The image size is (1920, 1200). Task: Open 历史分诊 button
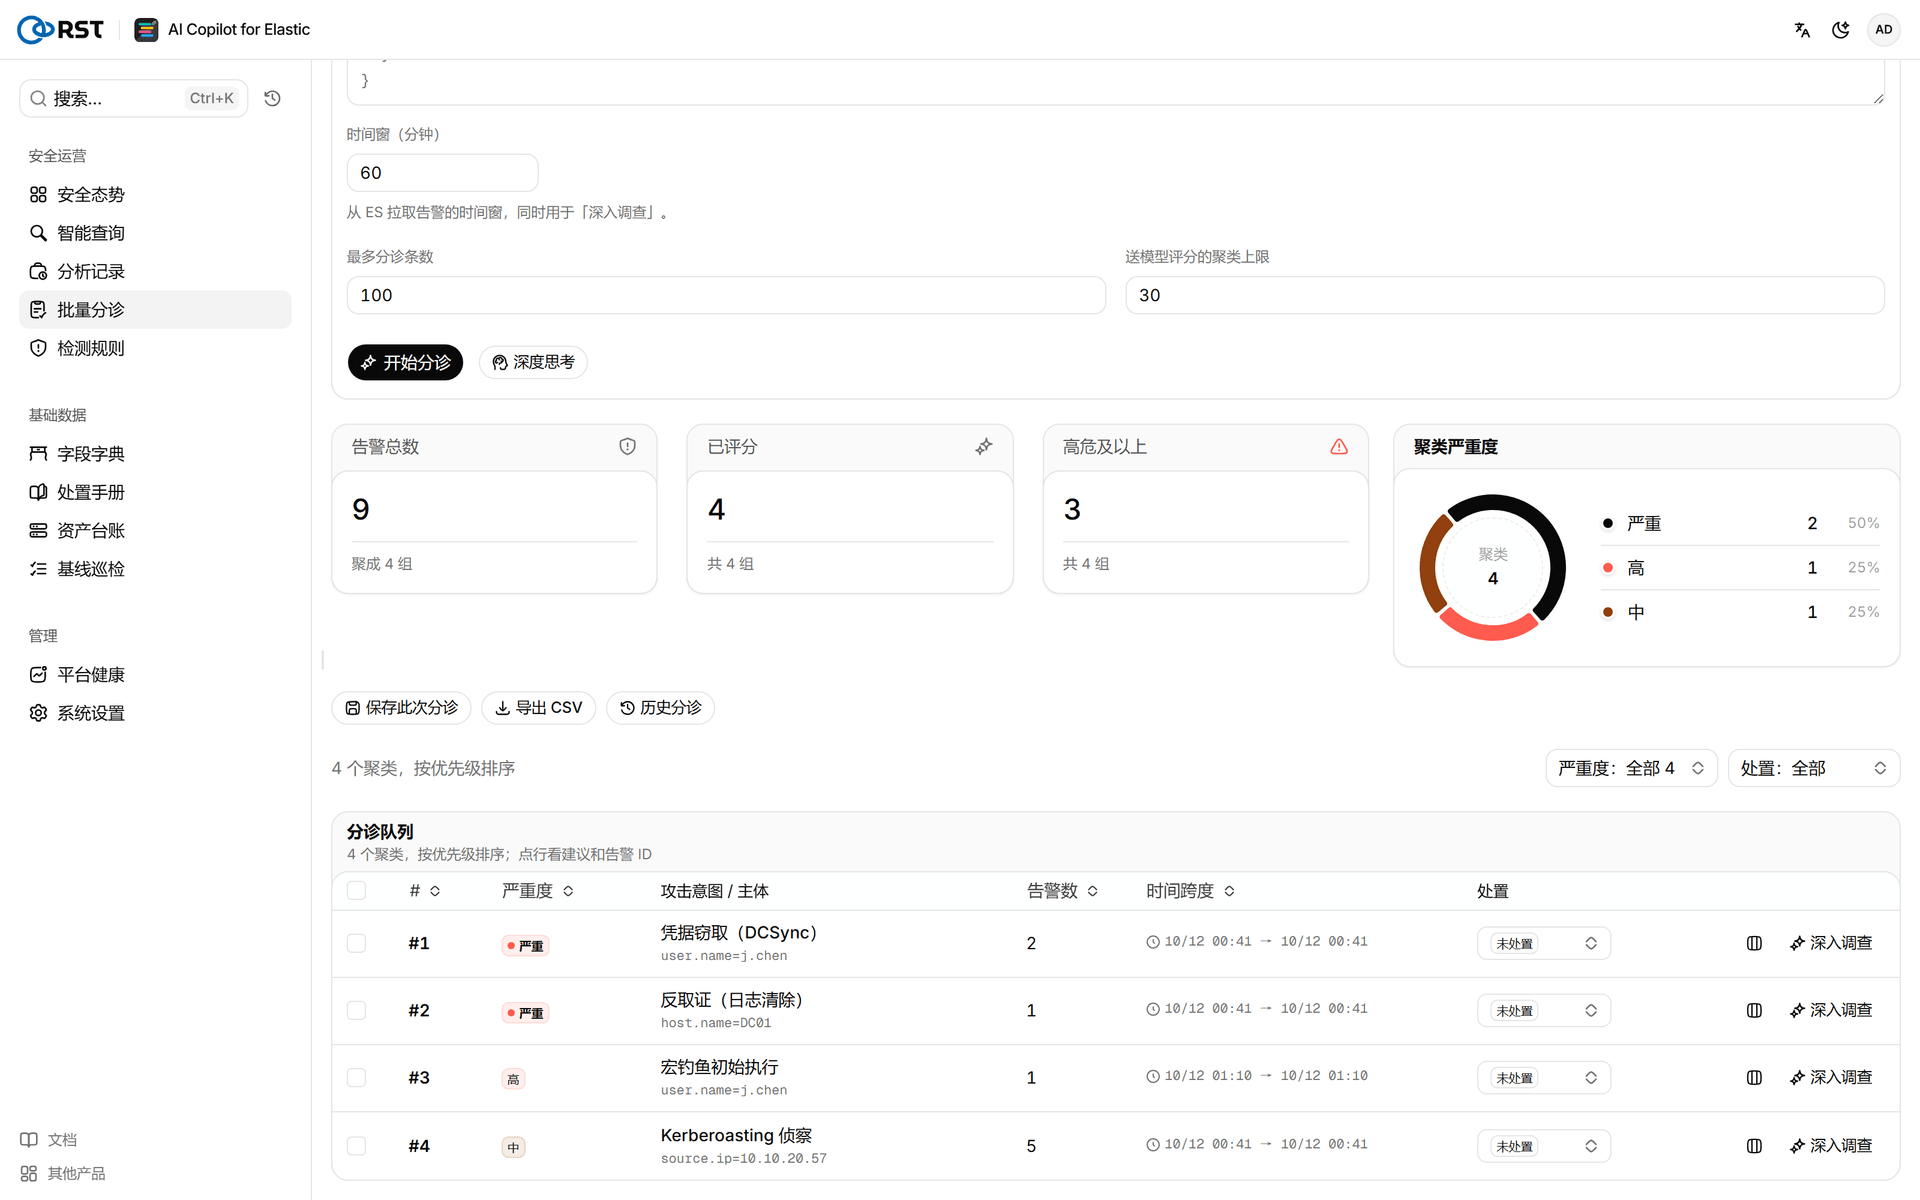click(x=660, y=708)
